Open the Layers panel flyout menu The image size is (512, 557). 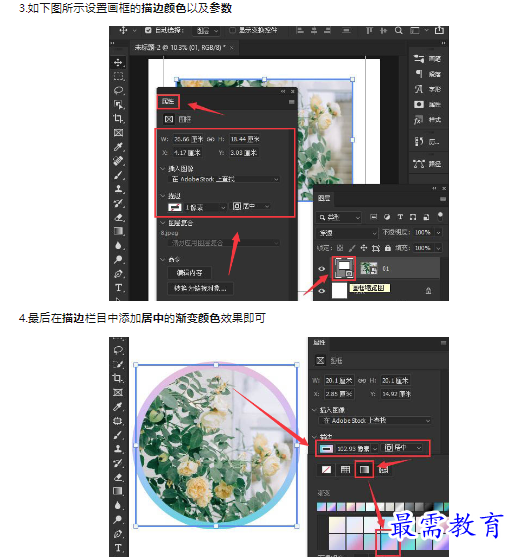[443, 199]
